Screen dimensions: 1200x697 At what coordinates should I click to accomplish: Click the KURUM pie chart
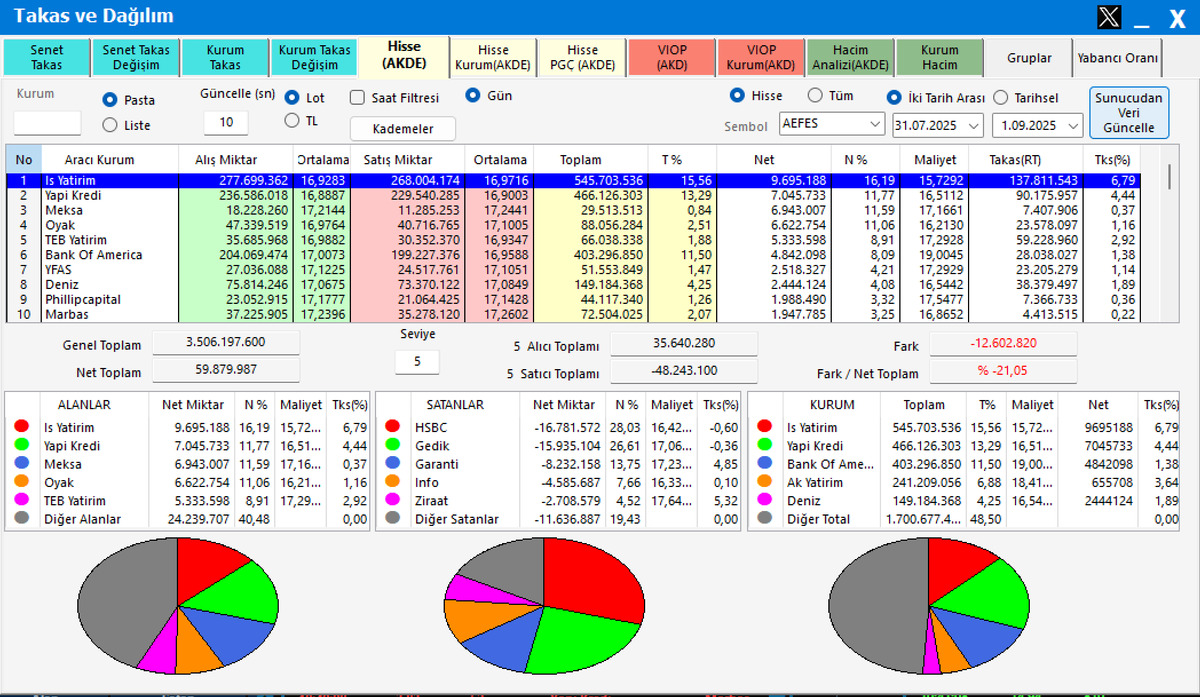click(930, 606)
